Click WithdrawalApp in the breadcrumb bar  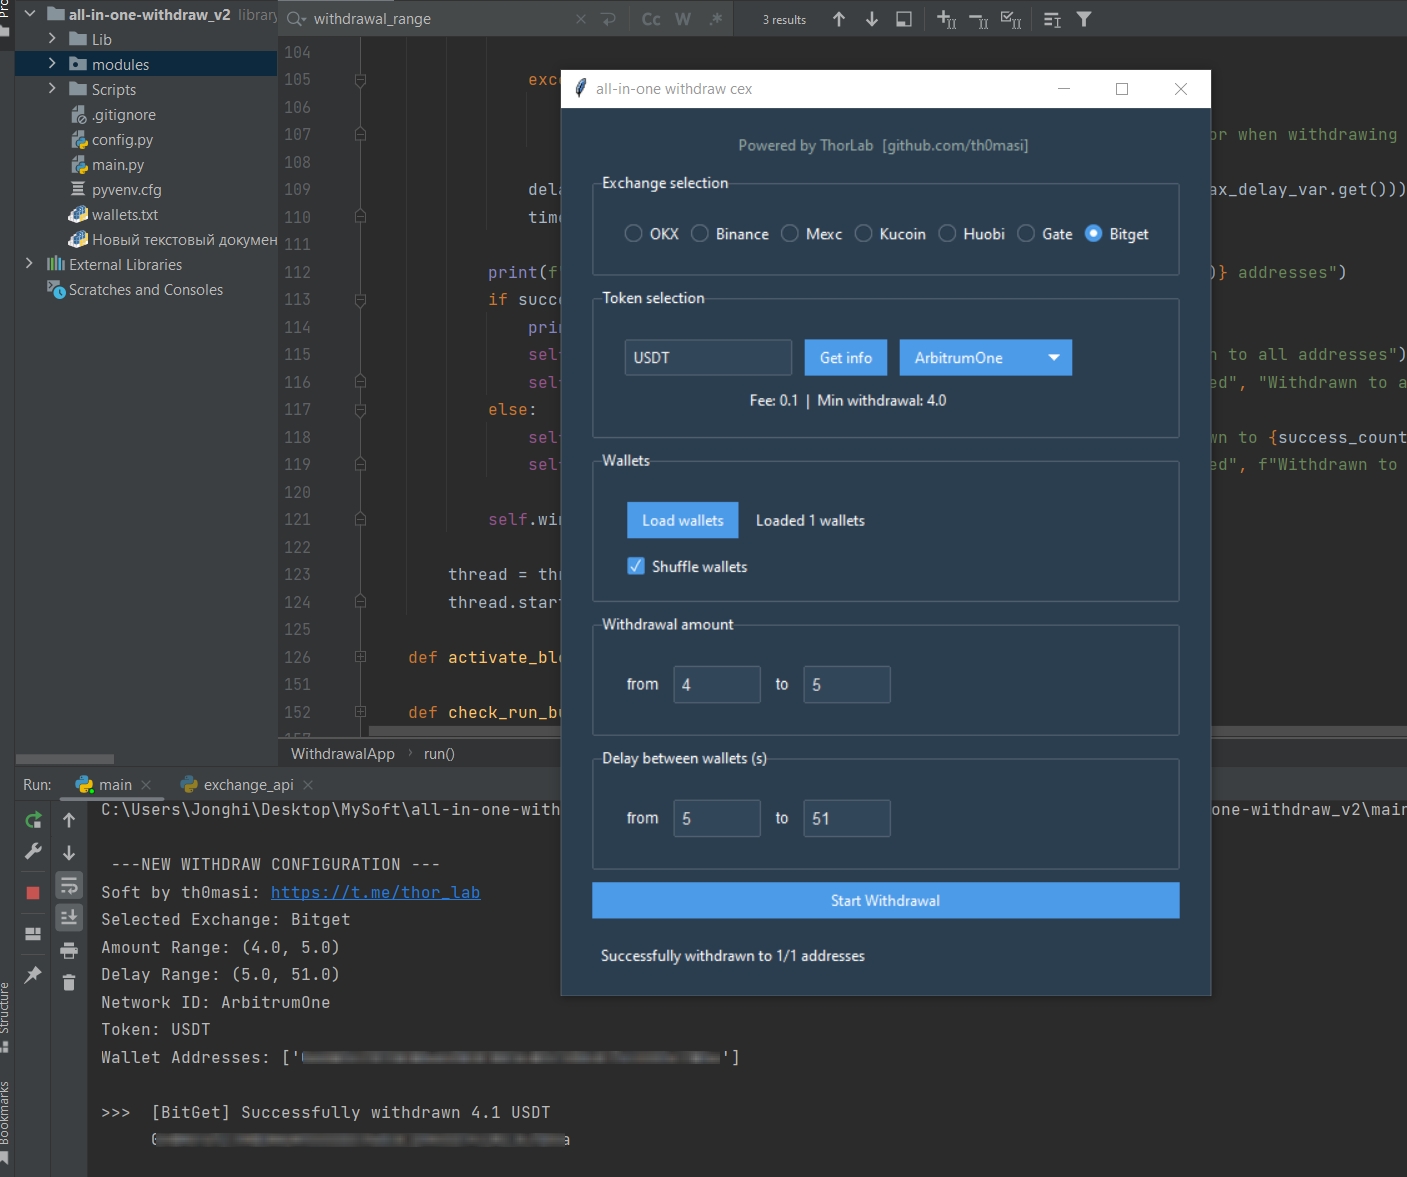click(343, 754)
